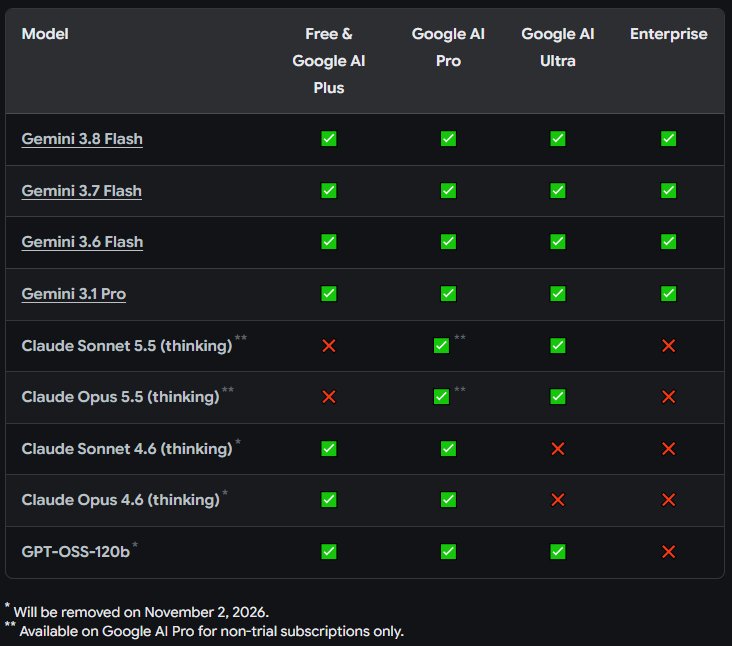Click the Claude Opus 4.6 (thinking) model name
Viewport: 732px width, 646px height.
120,500
